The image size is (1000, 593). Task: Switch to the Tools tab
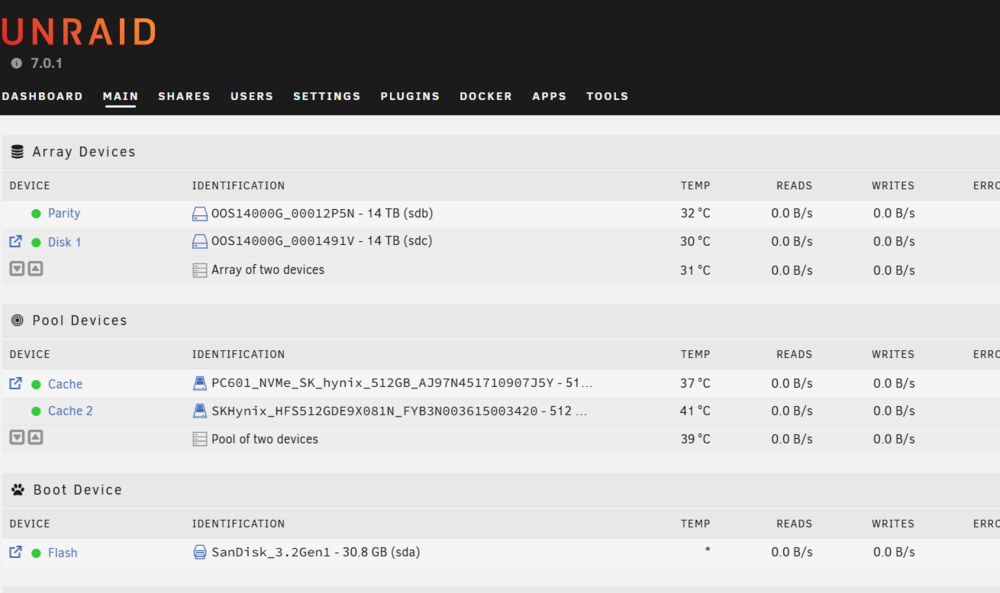click(x=607, y=96)
